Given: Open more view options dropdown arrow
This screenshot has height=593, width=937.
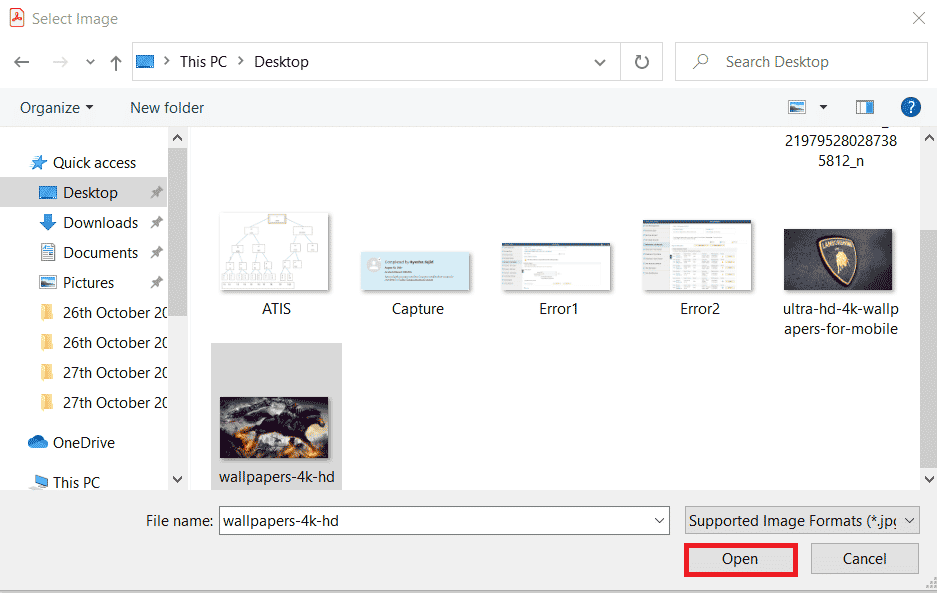Looking at the screenshot, I should [x=823, y=107].
